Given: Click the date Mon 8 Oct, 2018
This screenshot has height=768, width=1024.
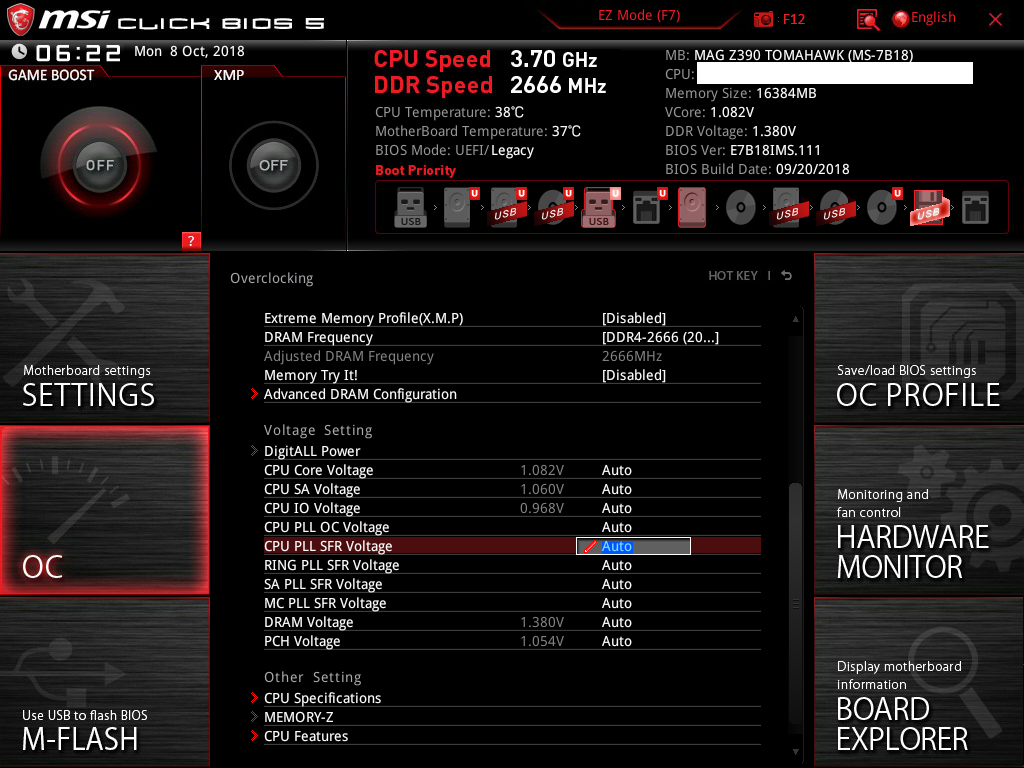Looking at the screenshot, I should pyautogui.click(x=189, y=51).
